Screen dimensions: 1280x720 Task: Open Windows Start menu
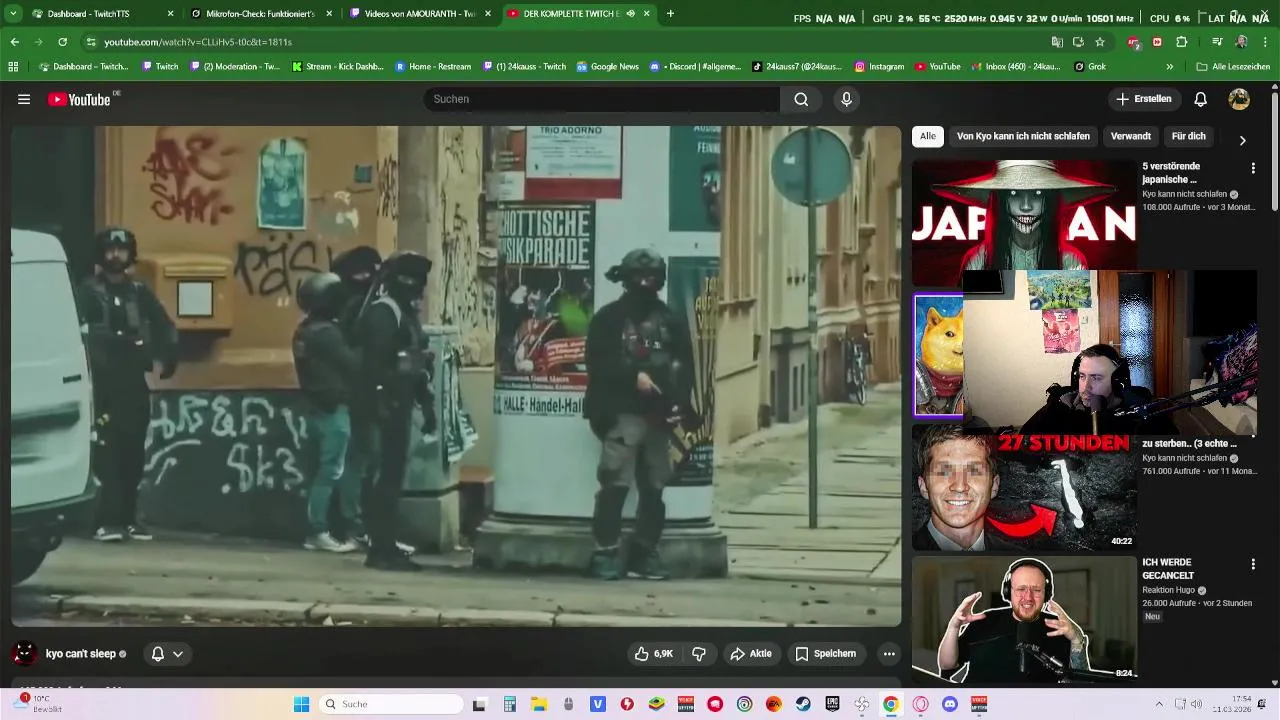pos(301,704)
